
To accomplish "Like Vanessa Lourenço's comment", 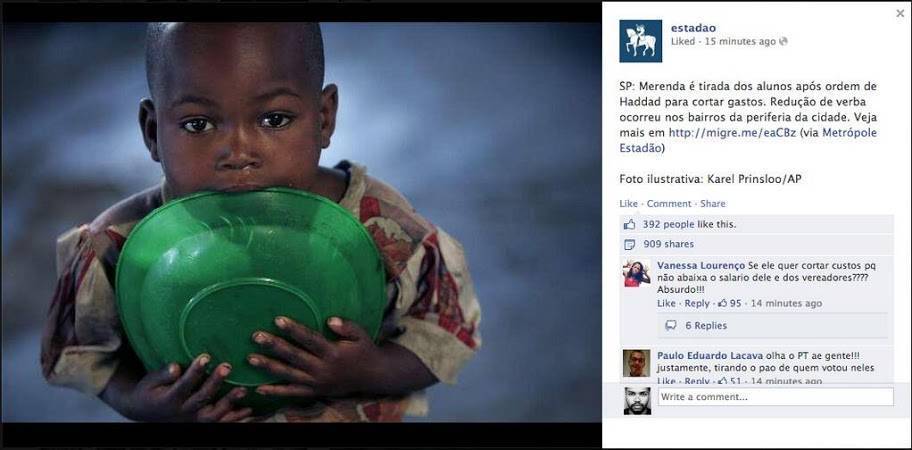I will tap(666, 303).
